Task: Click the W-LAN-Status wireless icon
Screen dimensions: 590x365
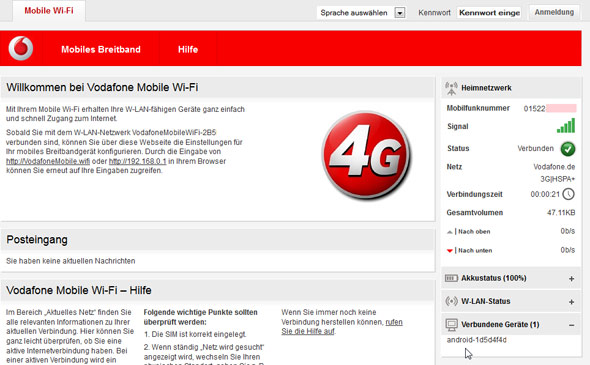Action: (451, 301)
